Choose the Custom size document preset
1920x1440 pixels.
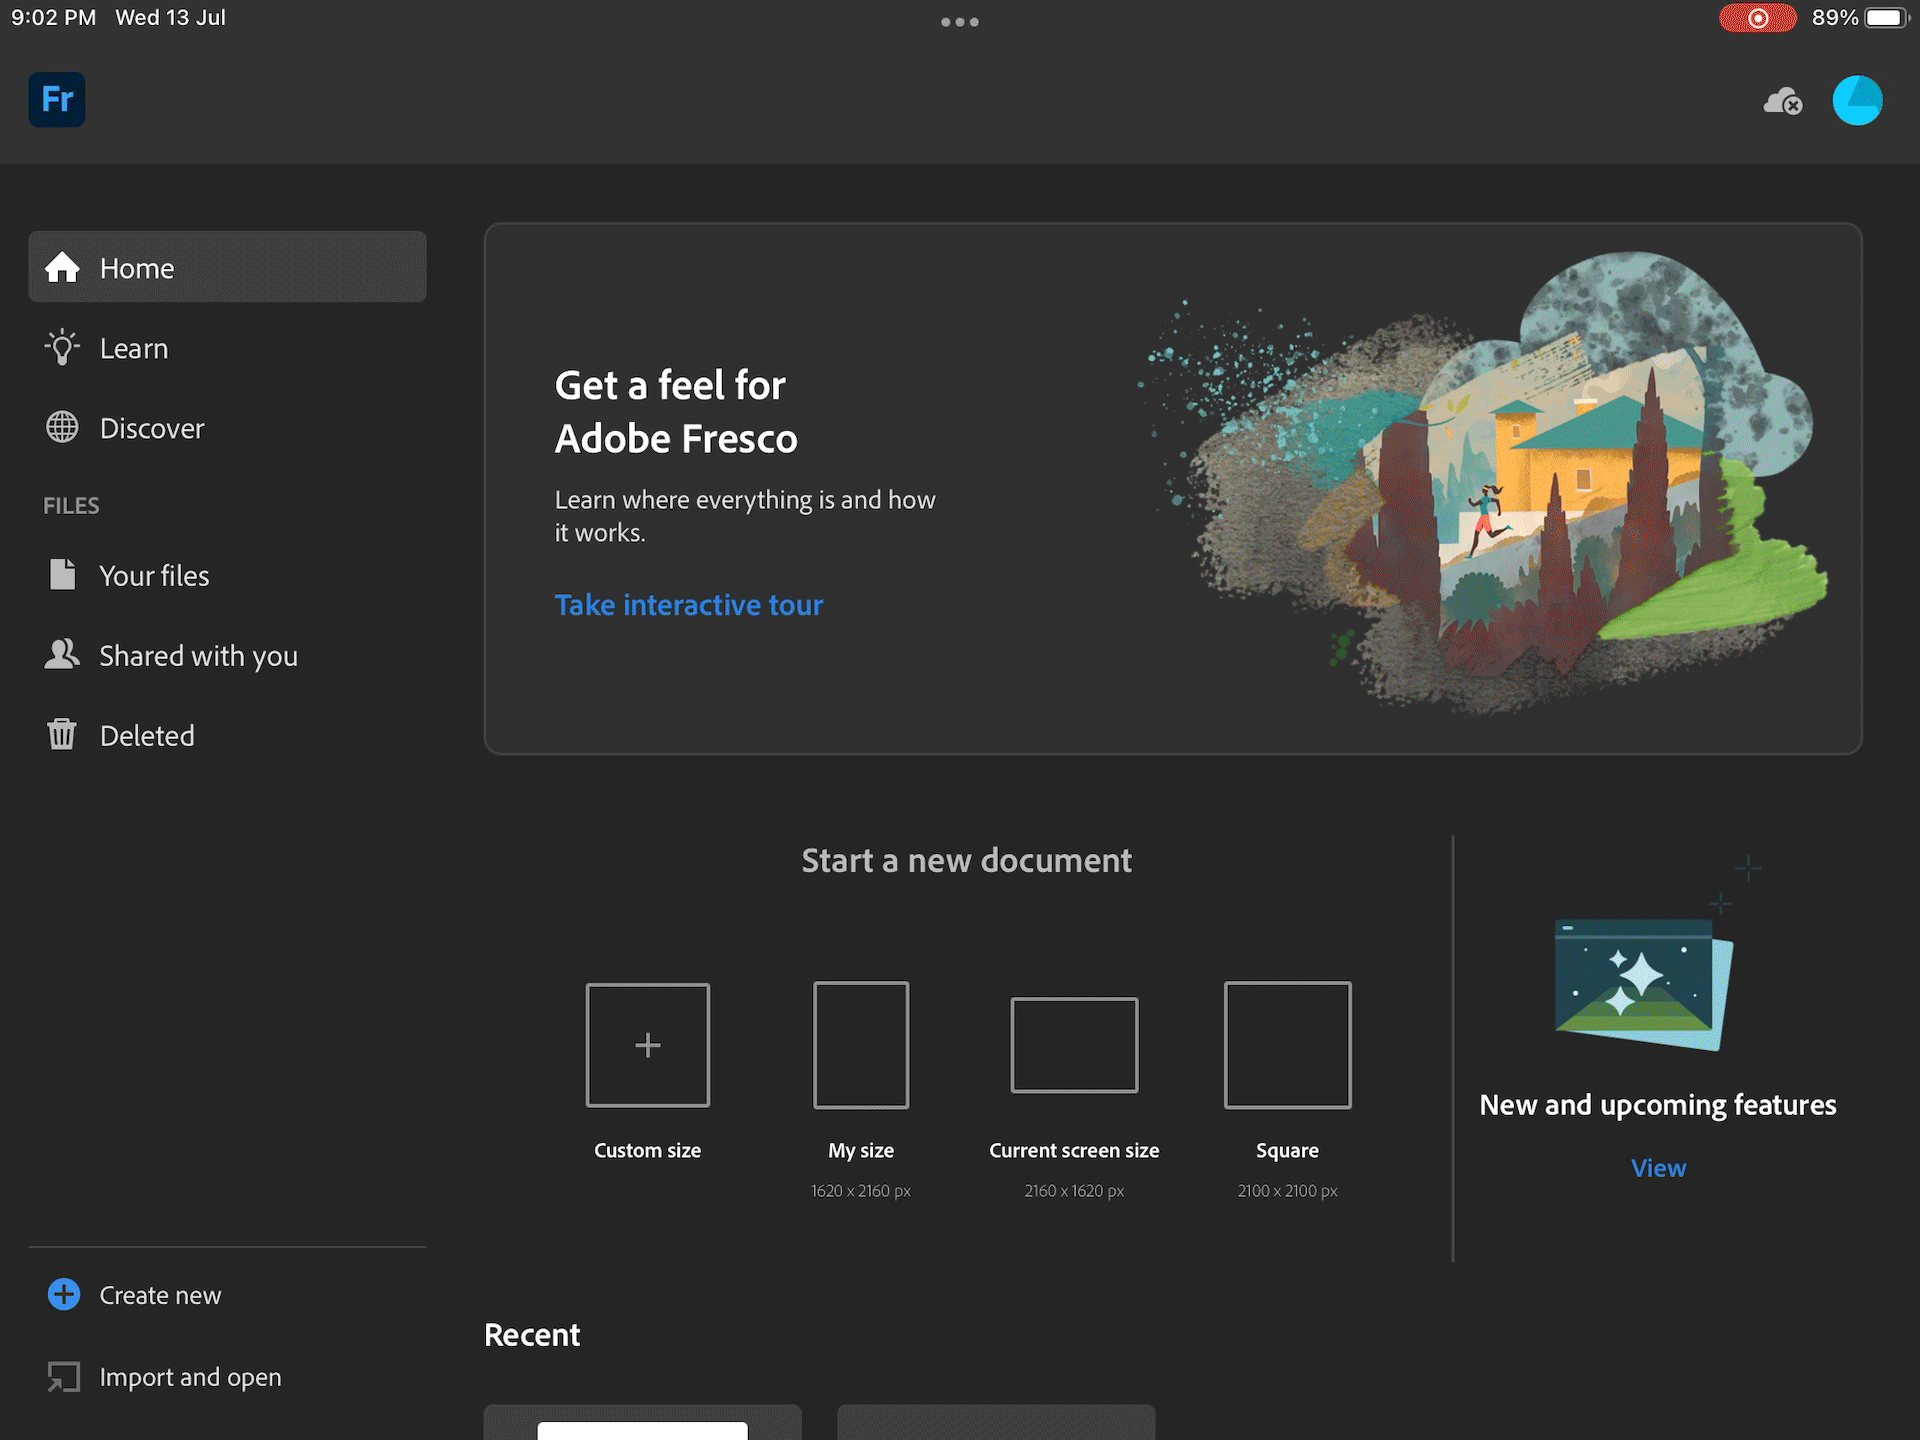(x=647, y=1045)
